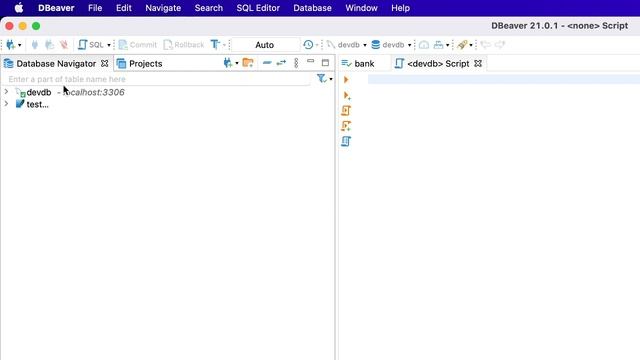Open the New Connection dropdown arrow in main toolbar
640x360 pixels.
point(19,45)
